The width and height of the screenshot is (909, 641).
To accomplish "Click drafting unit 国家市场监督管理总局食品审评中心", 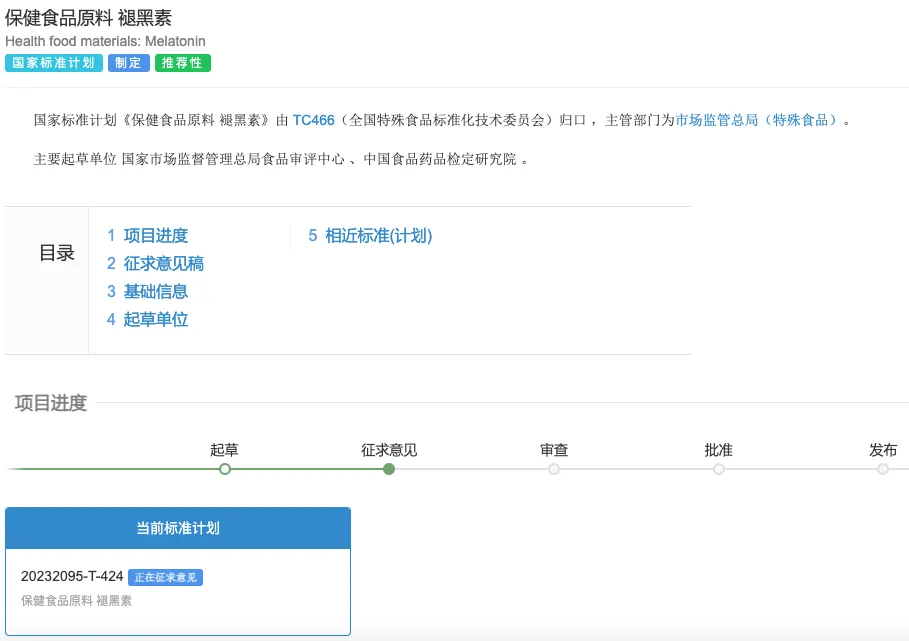I will coord(233,159).
